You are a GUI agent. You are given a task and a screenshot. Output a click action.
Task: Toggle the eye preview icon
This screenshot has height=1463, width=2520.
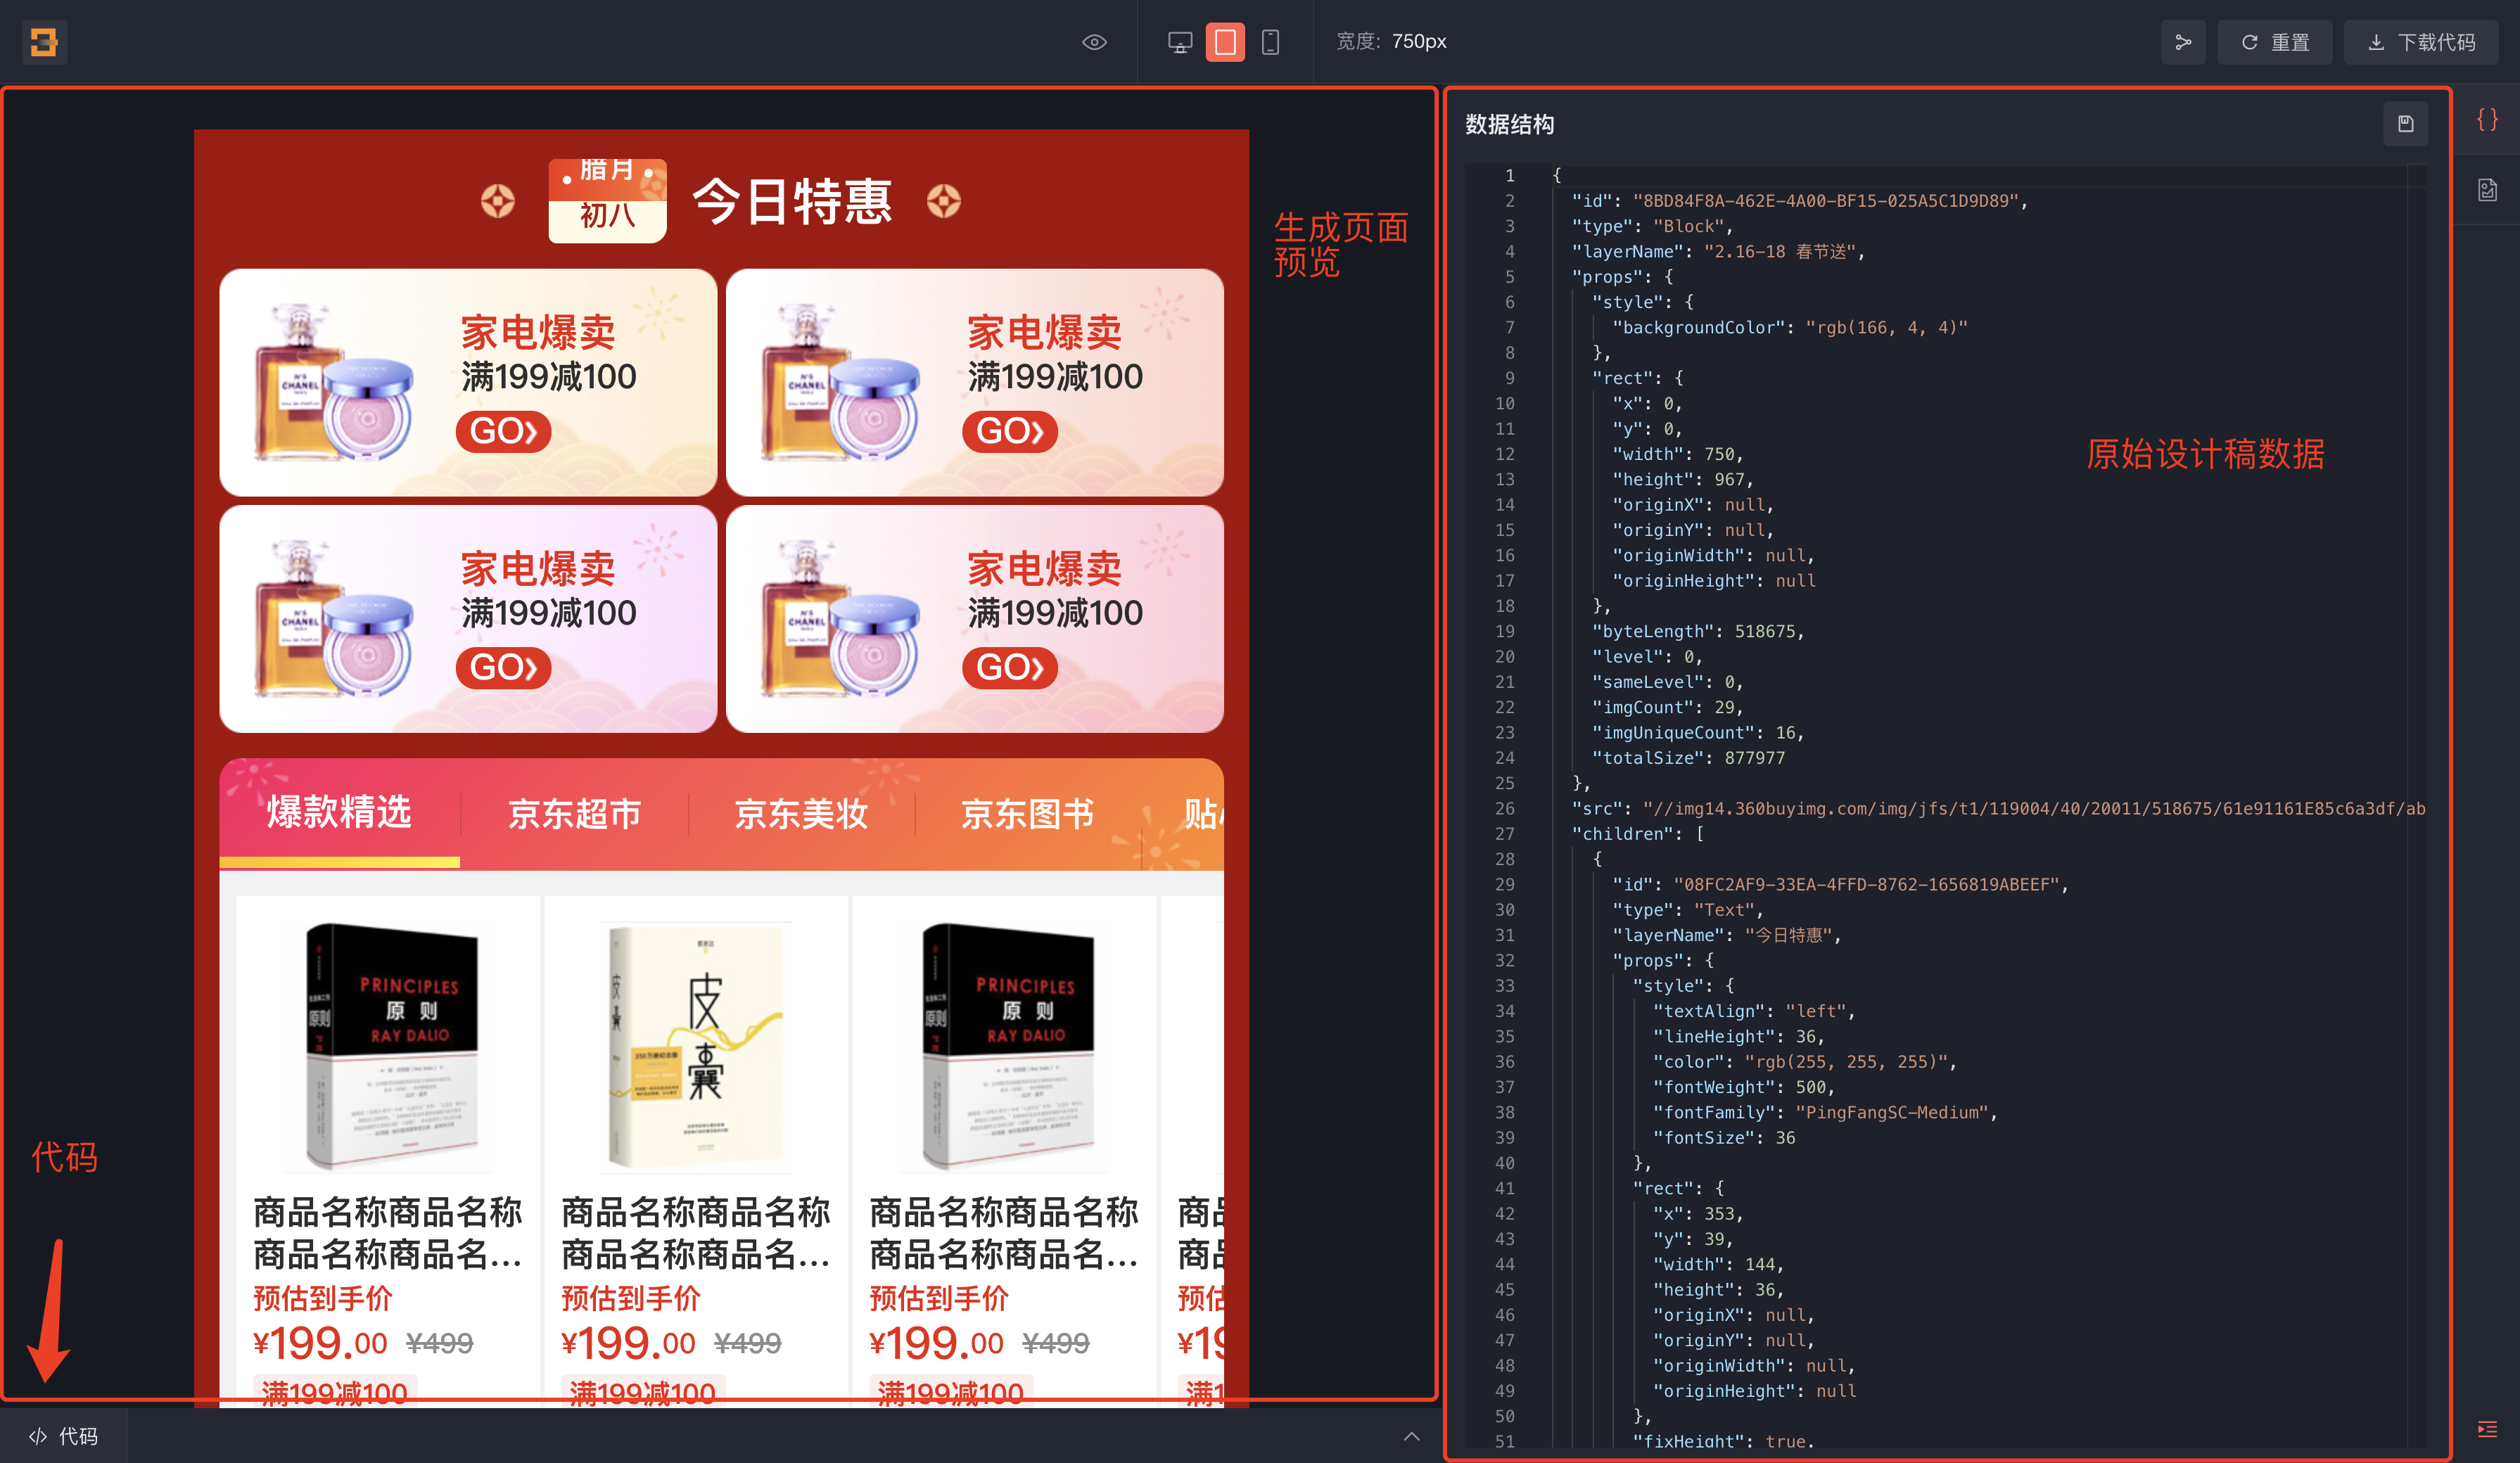(x=1094, y=42)
